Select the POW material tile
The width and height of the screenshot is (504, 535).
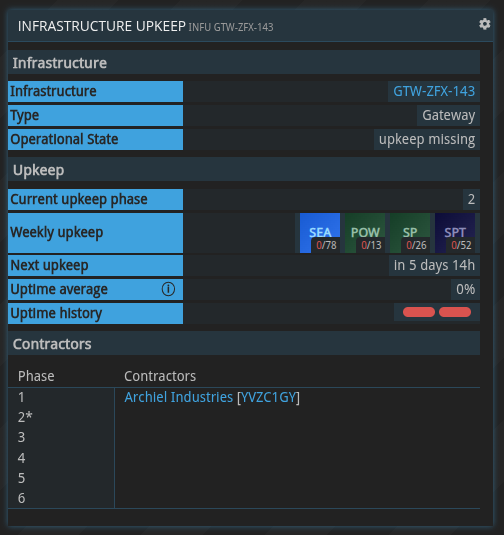point(365,233)
